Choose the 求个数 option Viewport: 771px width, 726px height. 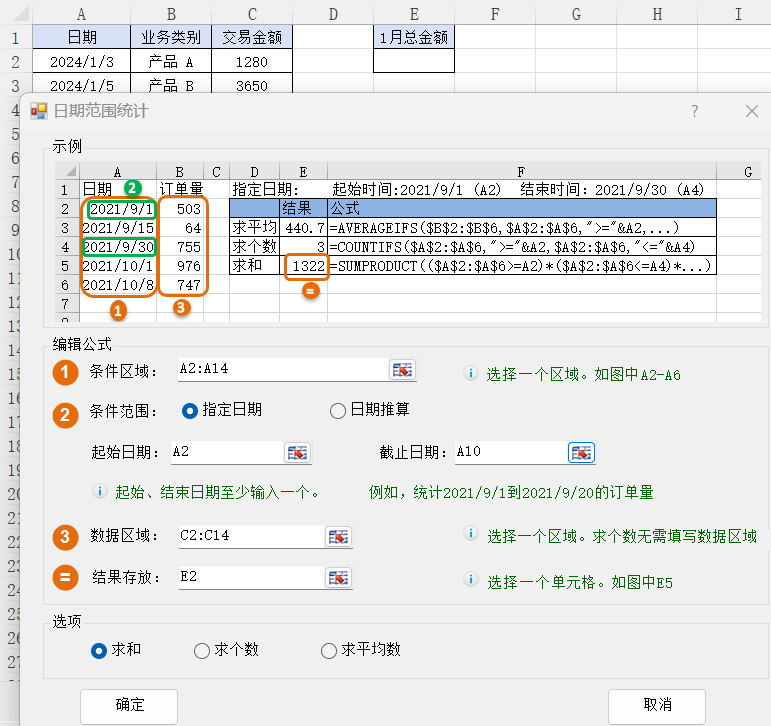point(202,650)
